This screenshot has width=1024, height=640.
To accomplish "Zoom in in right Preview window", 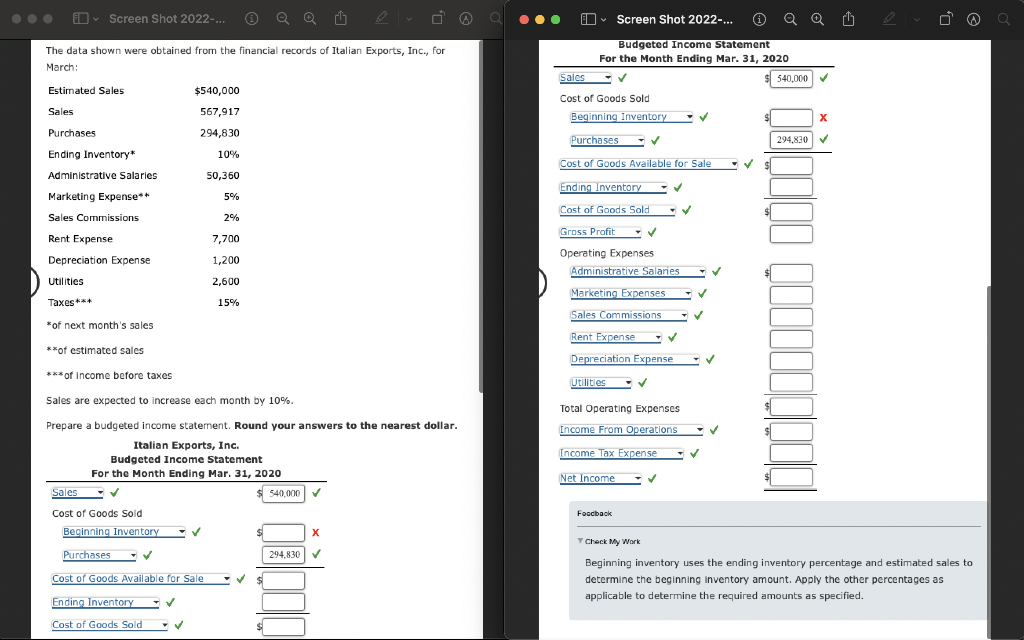I will tap(818, 20).
